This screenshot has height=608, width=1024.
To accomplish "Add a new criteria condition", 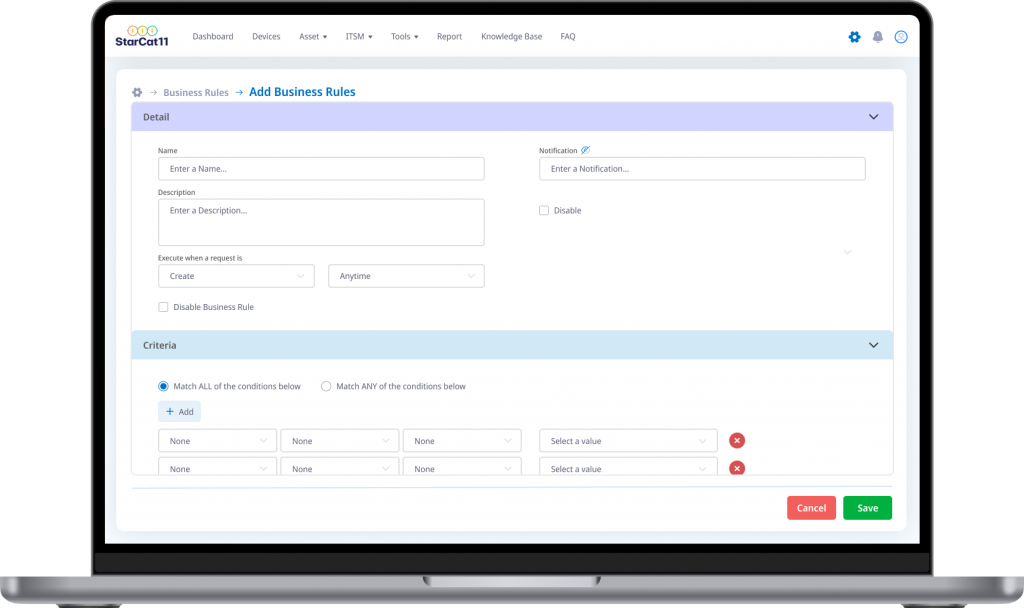I will (x=180, y=411).
